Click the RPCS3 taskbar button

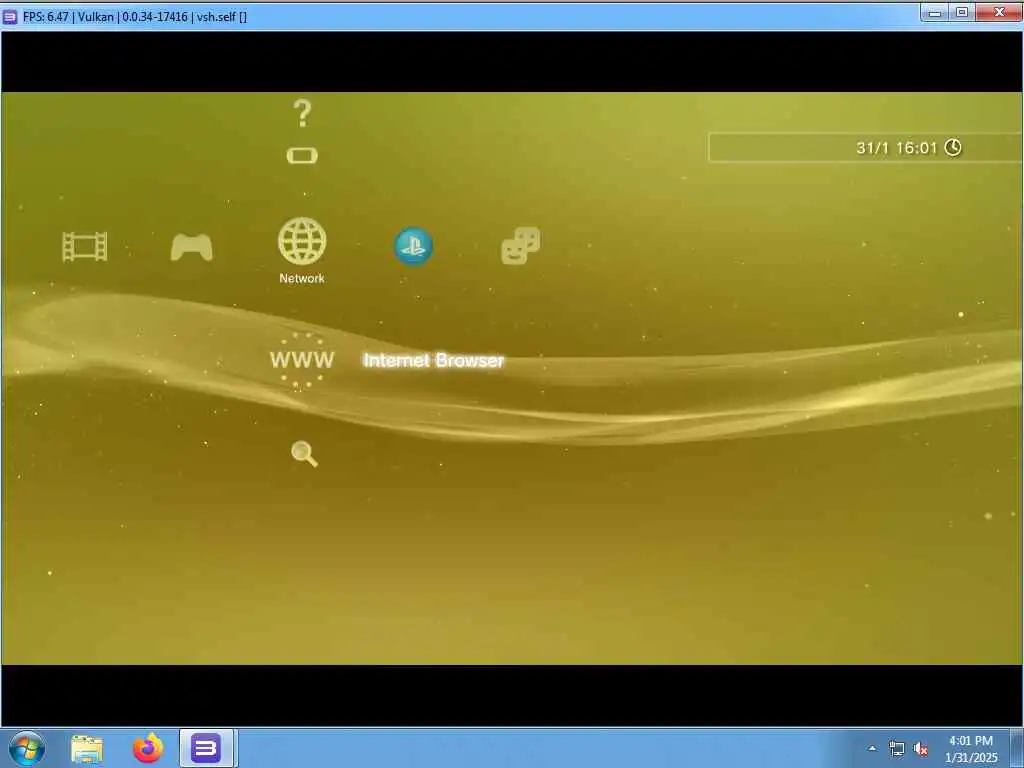(206, 748)
